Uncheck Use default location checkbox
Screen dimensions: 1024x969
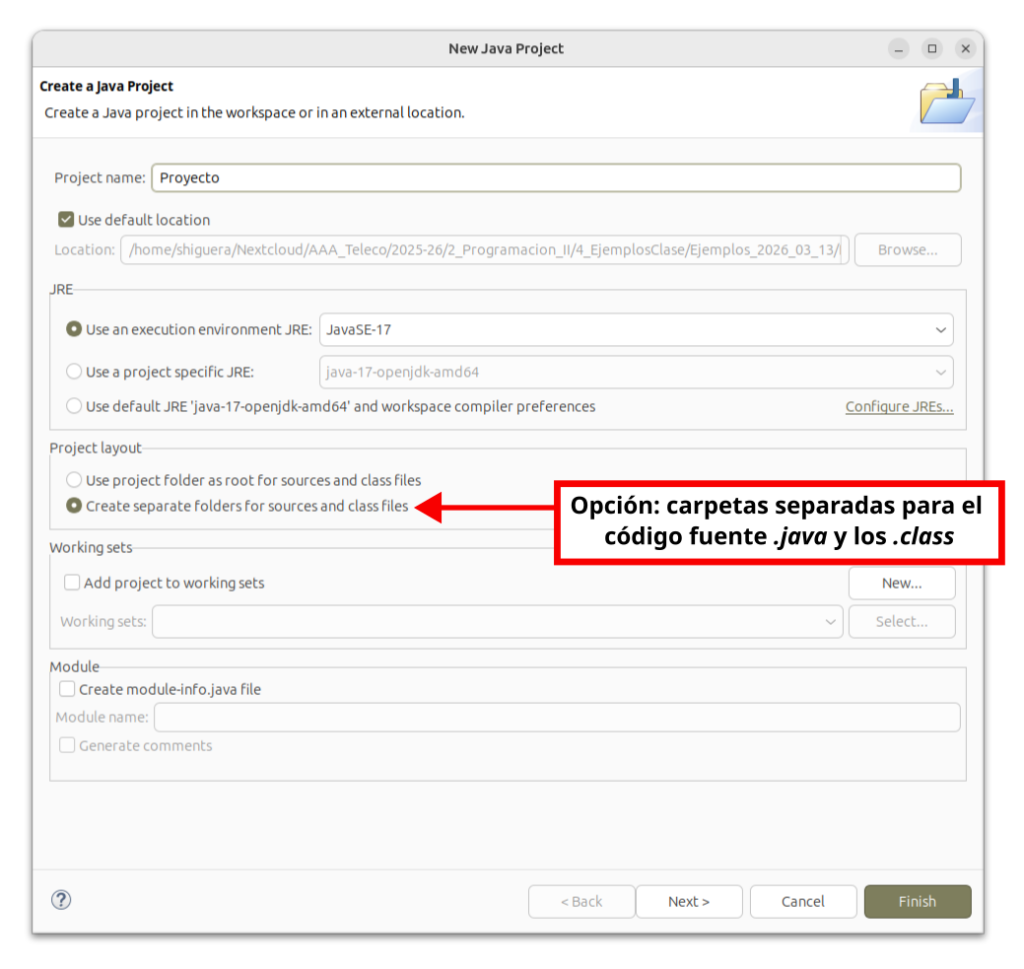(67, 220)
